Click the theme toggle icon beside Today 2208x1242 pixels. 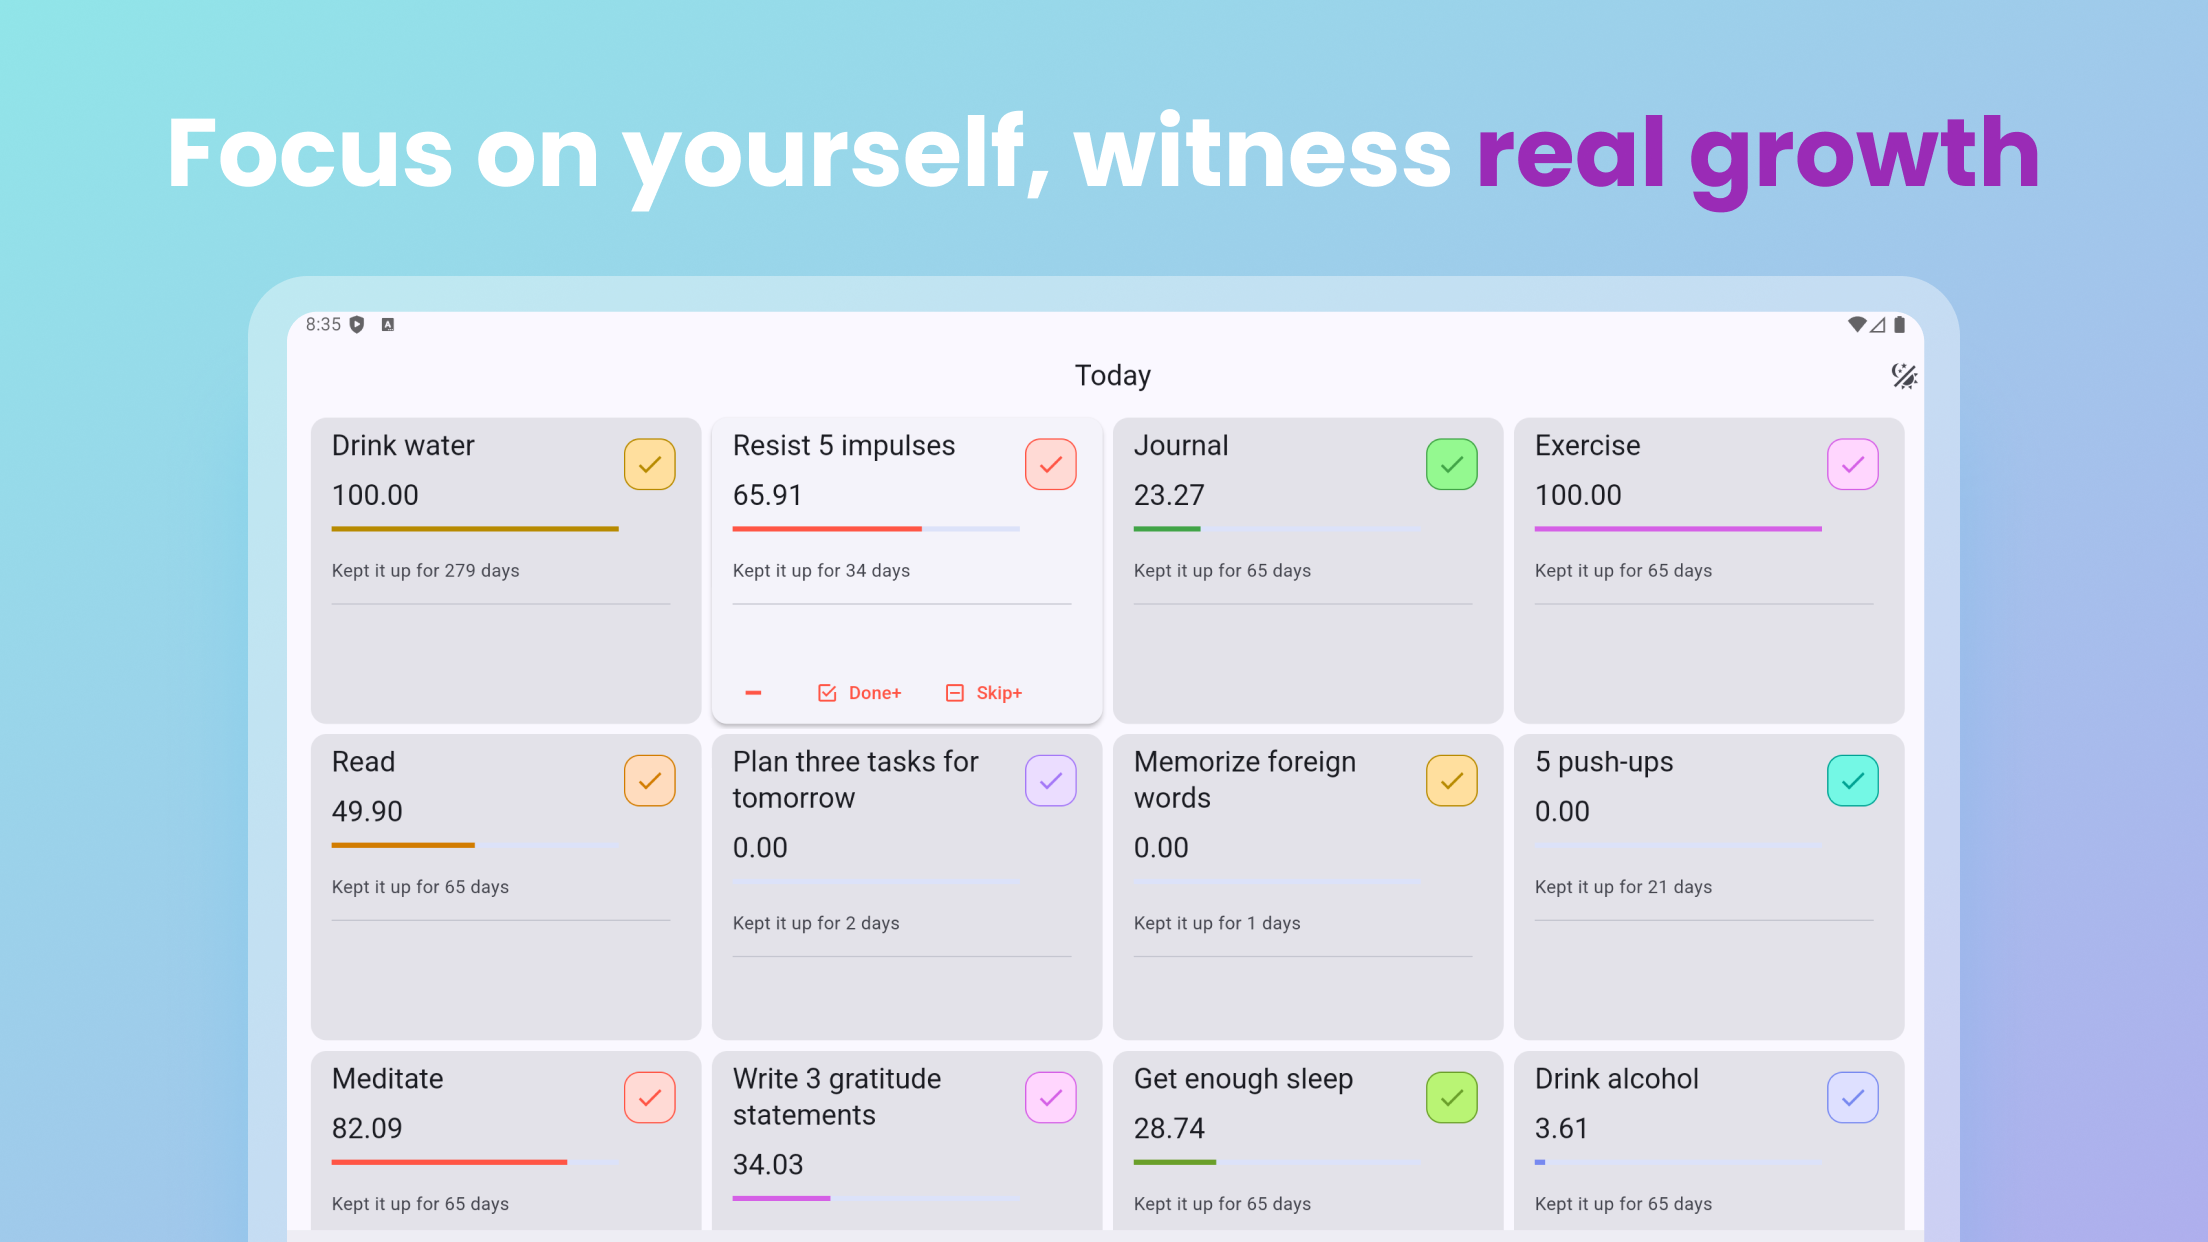click(x=1904, y=376)
